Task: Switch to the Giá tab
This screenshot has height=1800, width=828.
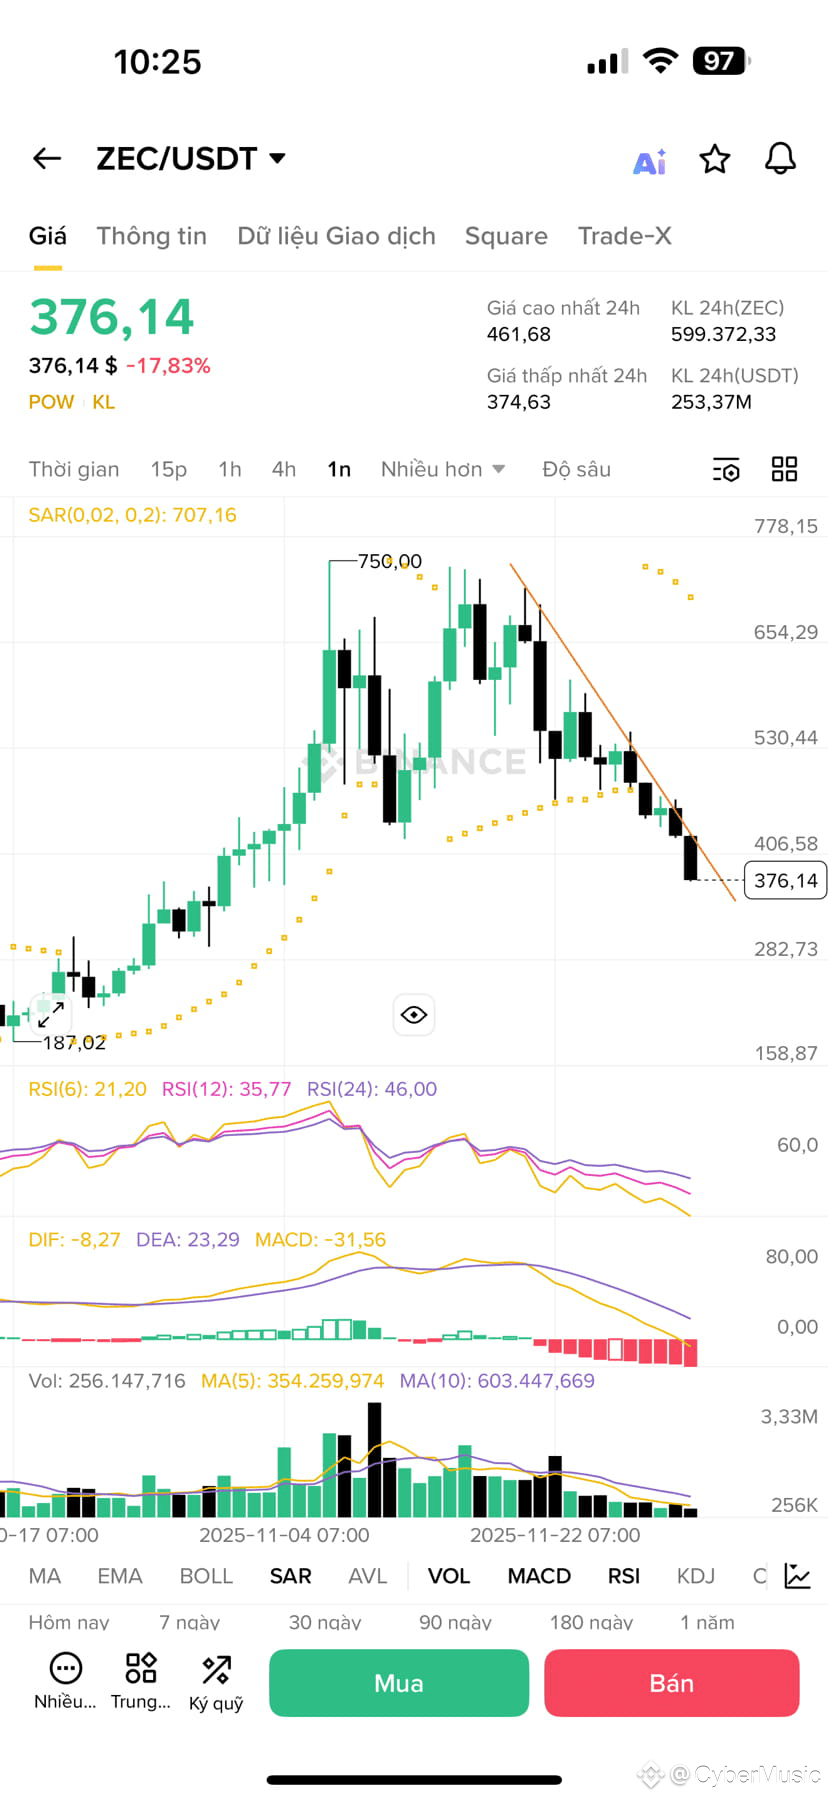Action: (48, 236)
